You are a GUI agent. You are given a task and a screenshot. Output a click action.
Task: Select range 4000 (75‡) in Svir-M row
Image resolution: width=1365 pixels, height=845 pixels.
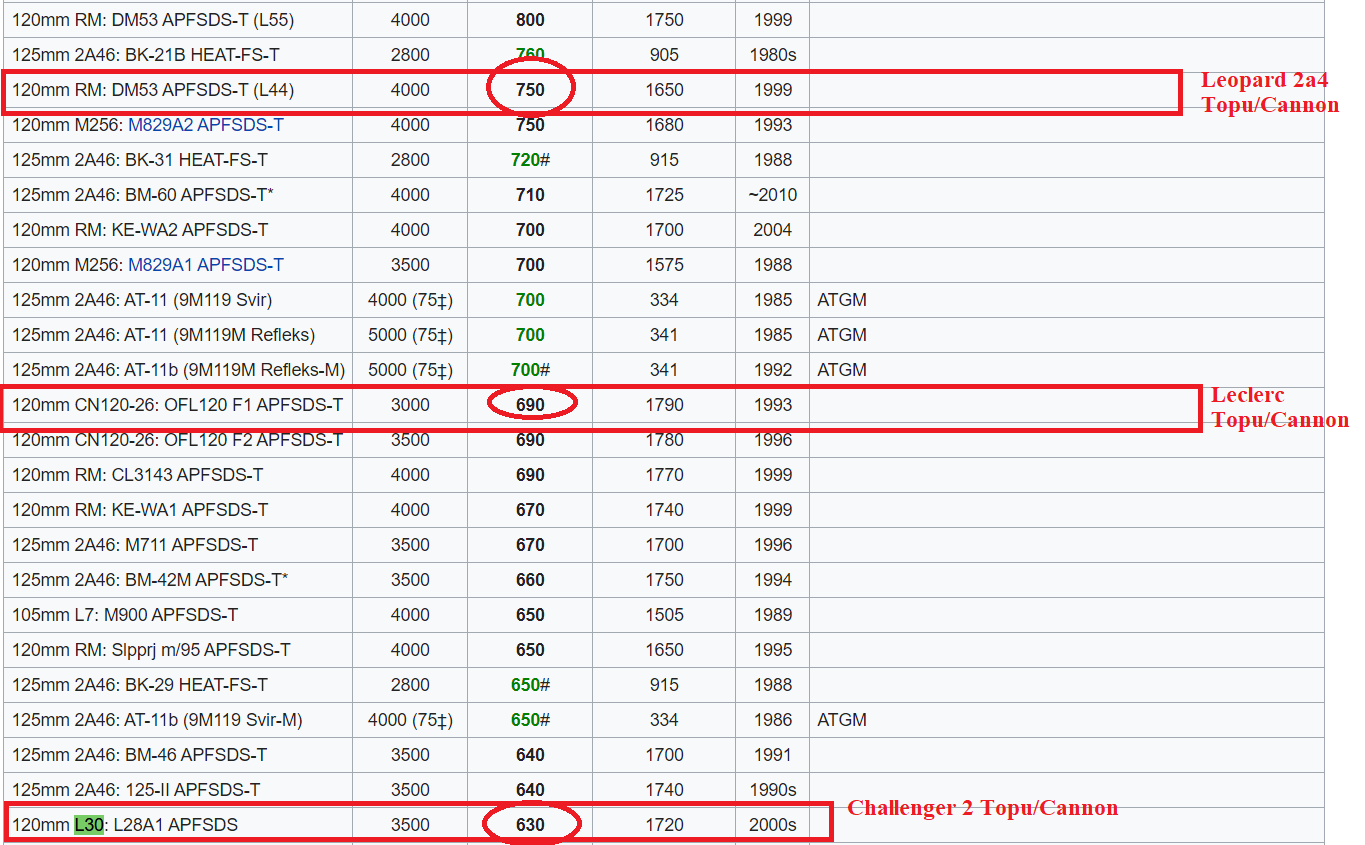tap(410, 720)
